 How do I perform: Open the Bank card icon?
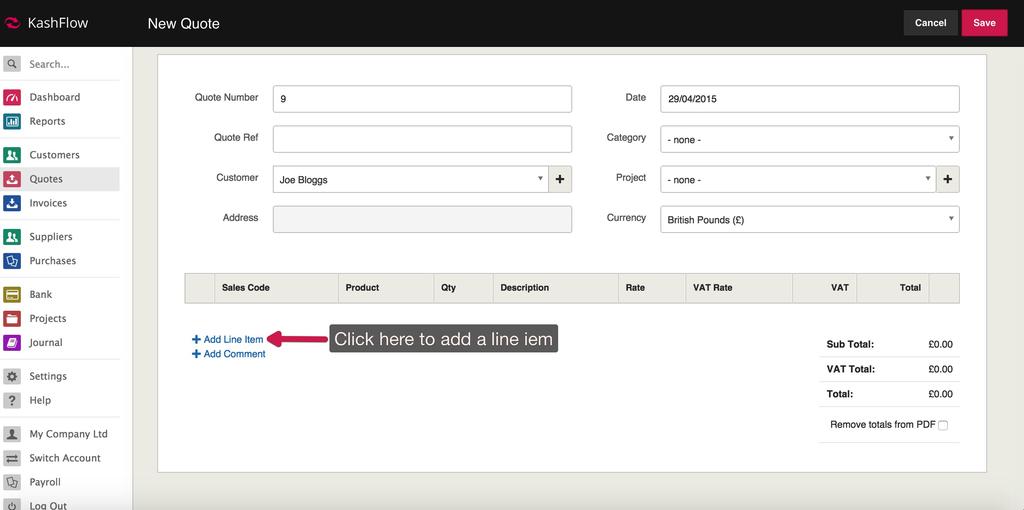pyautogui.click(x=12, y=295)
